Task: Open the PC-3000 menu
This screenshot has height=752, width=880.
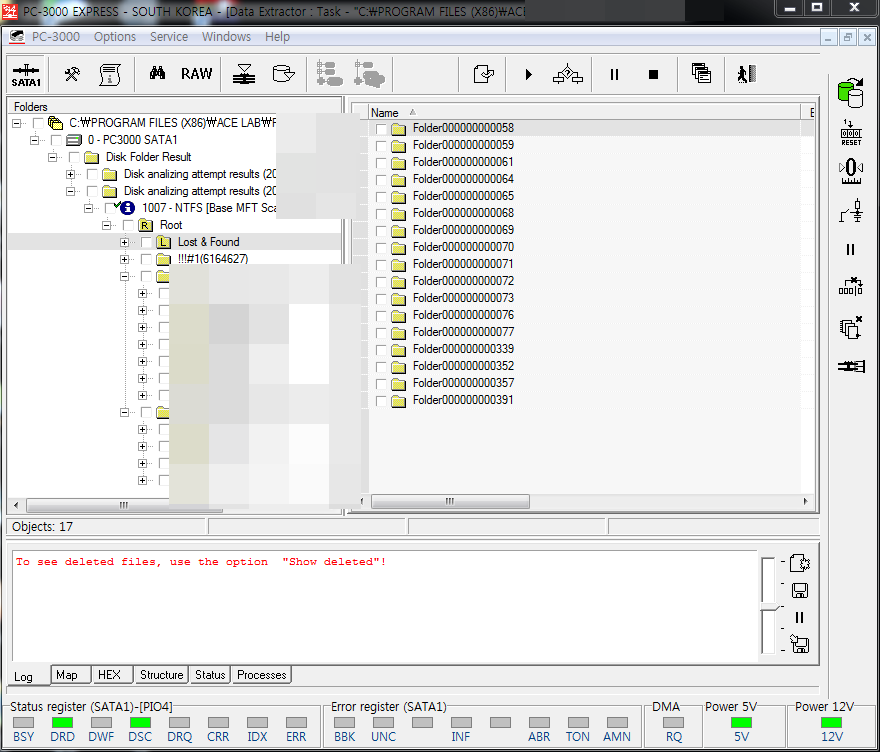Action: coord(56,37)
